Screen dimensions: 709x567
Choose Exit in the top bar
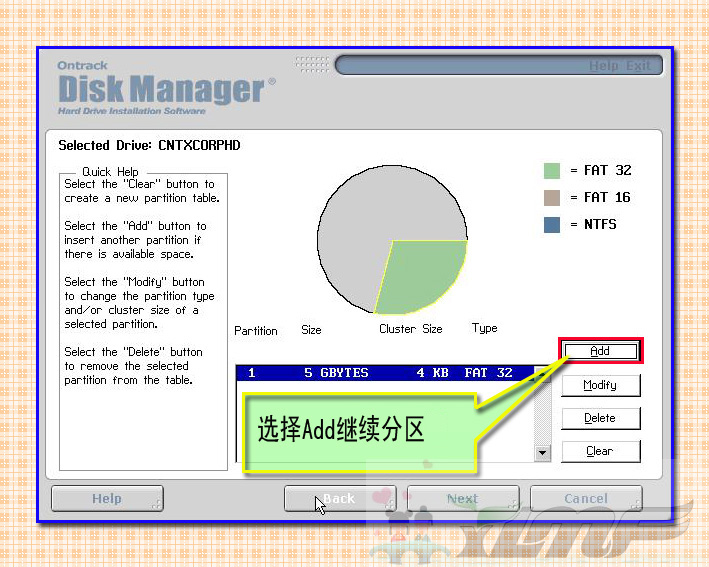pyautogui.click(x=638, y=66)
